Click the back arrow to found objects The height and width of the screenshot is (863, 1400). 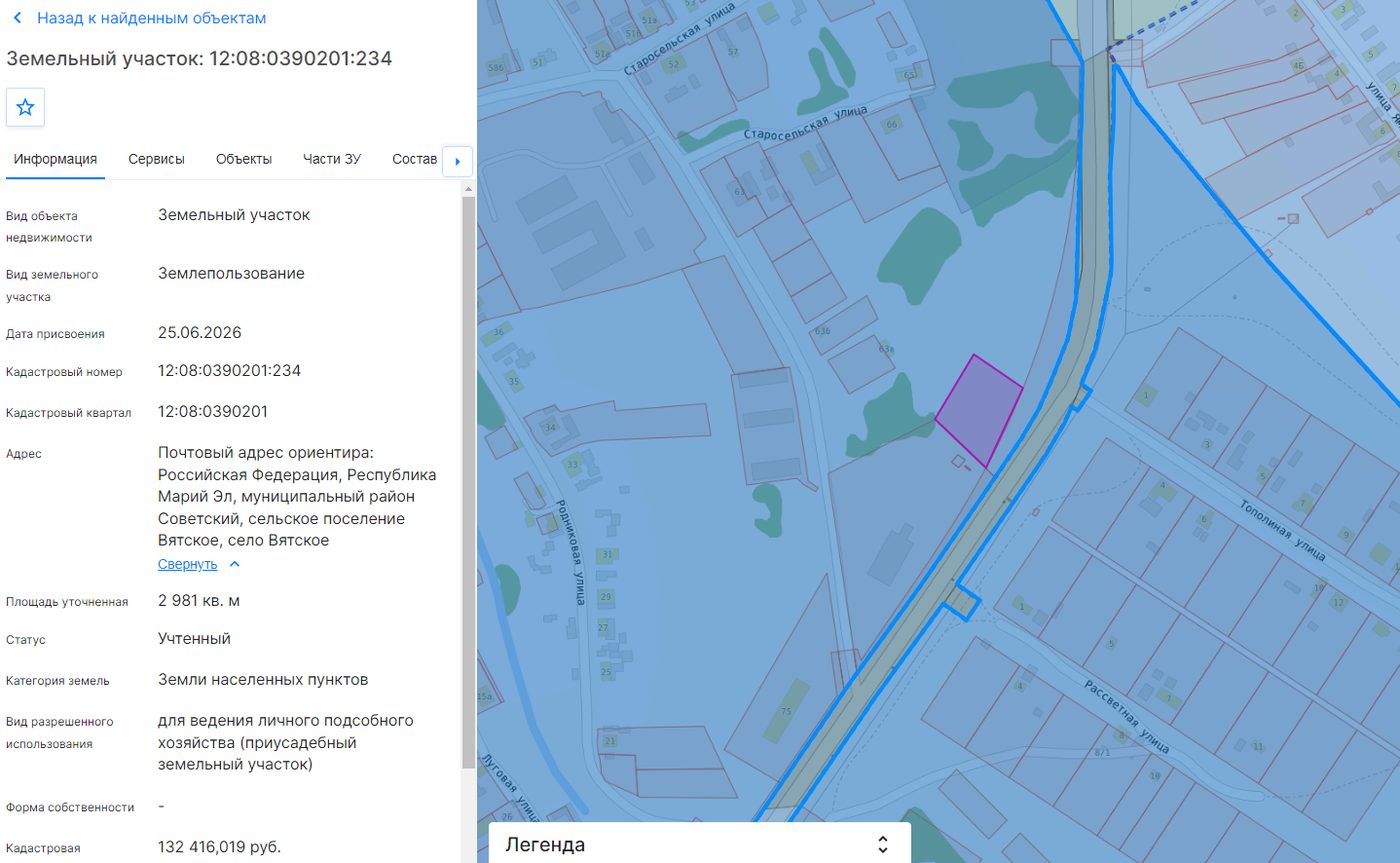[17, 18]
